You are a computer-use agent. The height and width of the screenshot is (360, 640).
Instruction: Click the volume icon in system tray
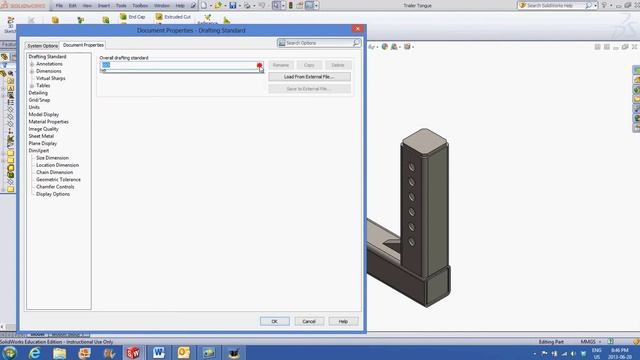point(573,353)
